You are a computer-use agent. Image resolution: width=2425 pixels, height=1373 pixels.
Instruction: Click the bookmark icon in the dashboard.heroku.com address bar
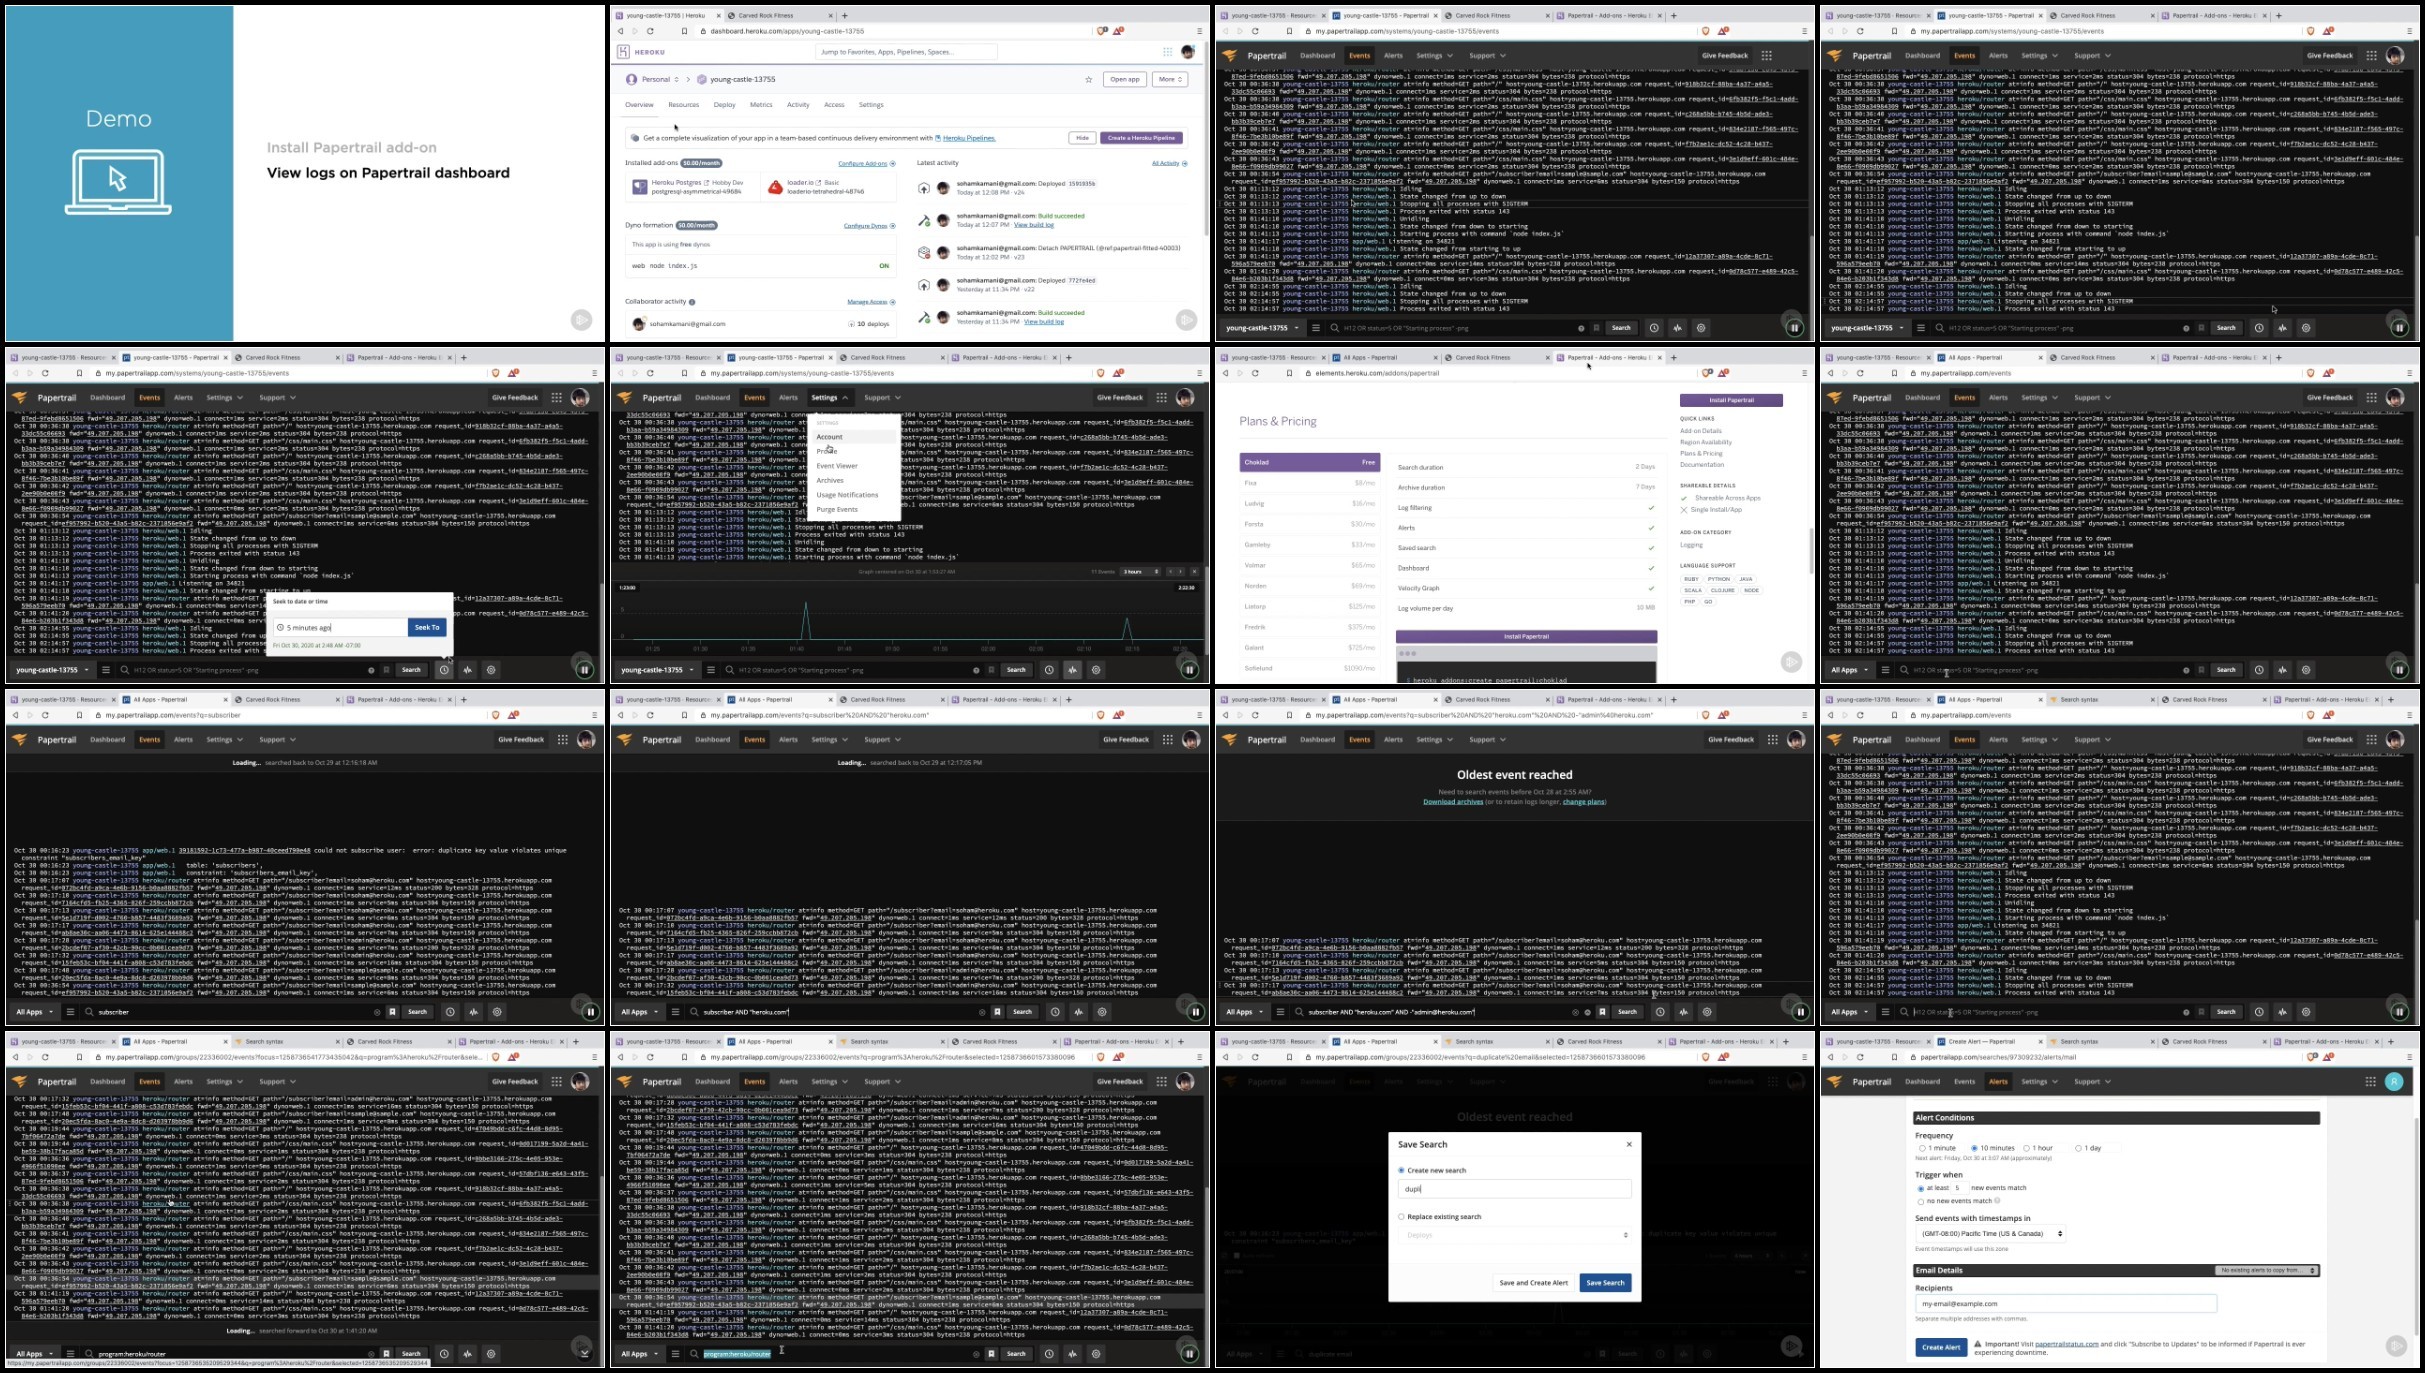[684, 31]
